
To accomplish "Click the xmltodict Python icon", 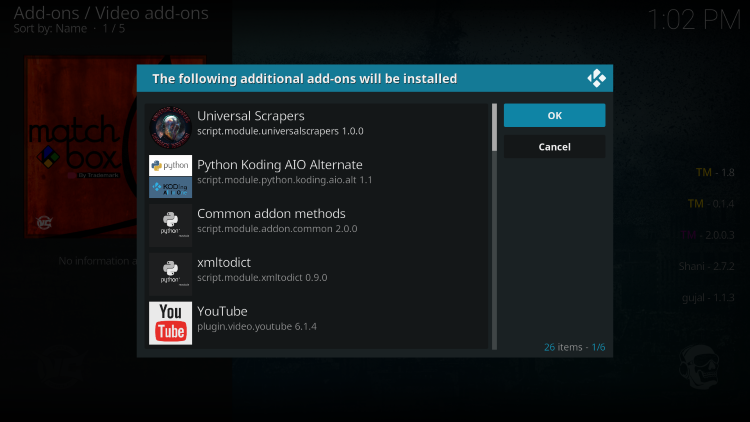I will 170,273.
